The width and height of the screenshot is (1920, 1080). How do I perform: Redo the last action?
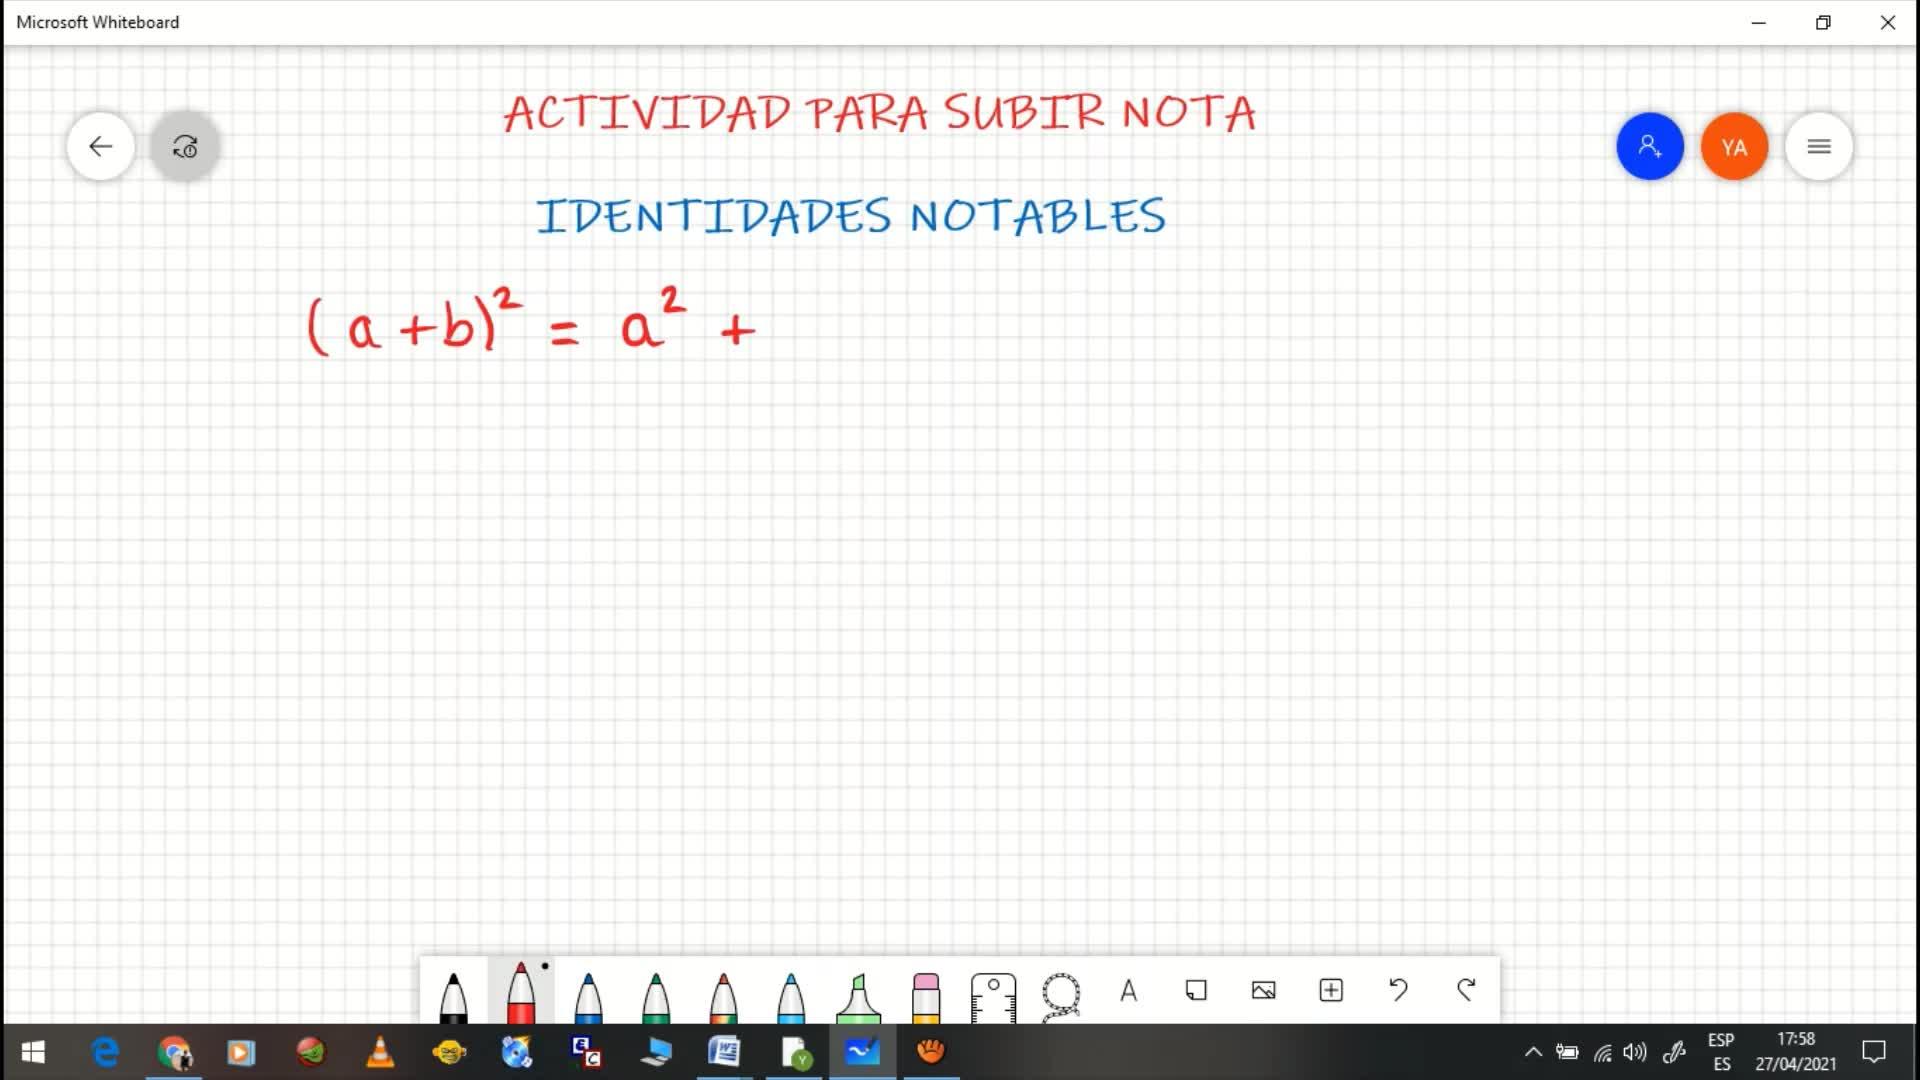(1466, 990)
